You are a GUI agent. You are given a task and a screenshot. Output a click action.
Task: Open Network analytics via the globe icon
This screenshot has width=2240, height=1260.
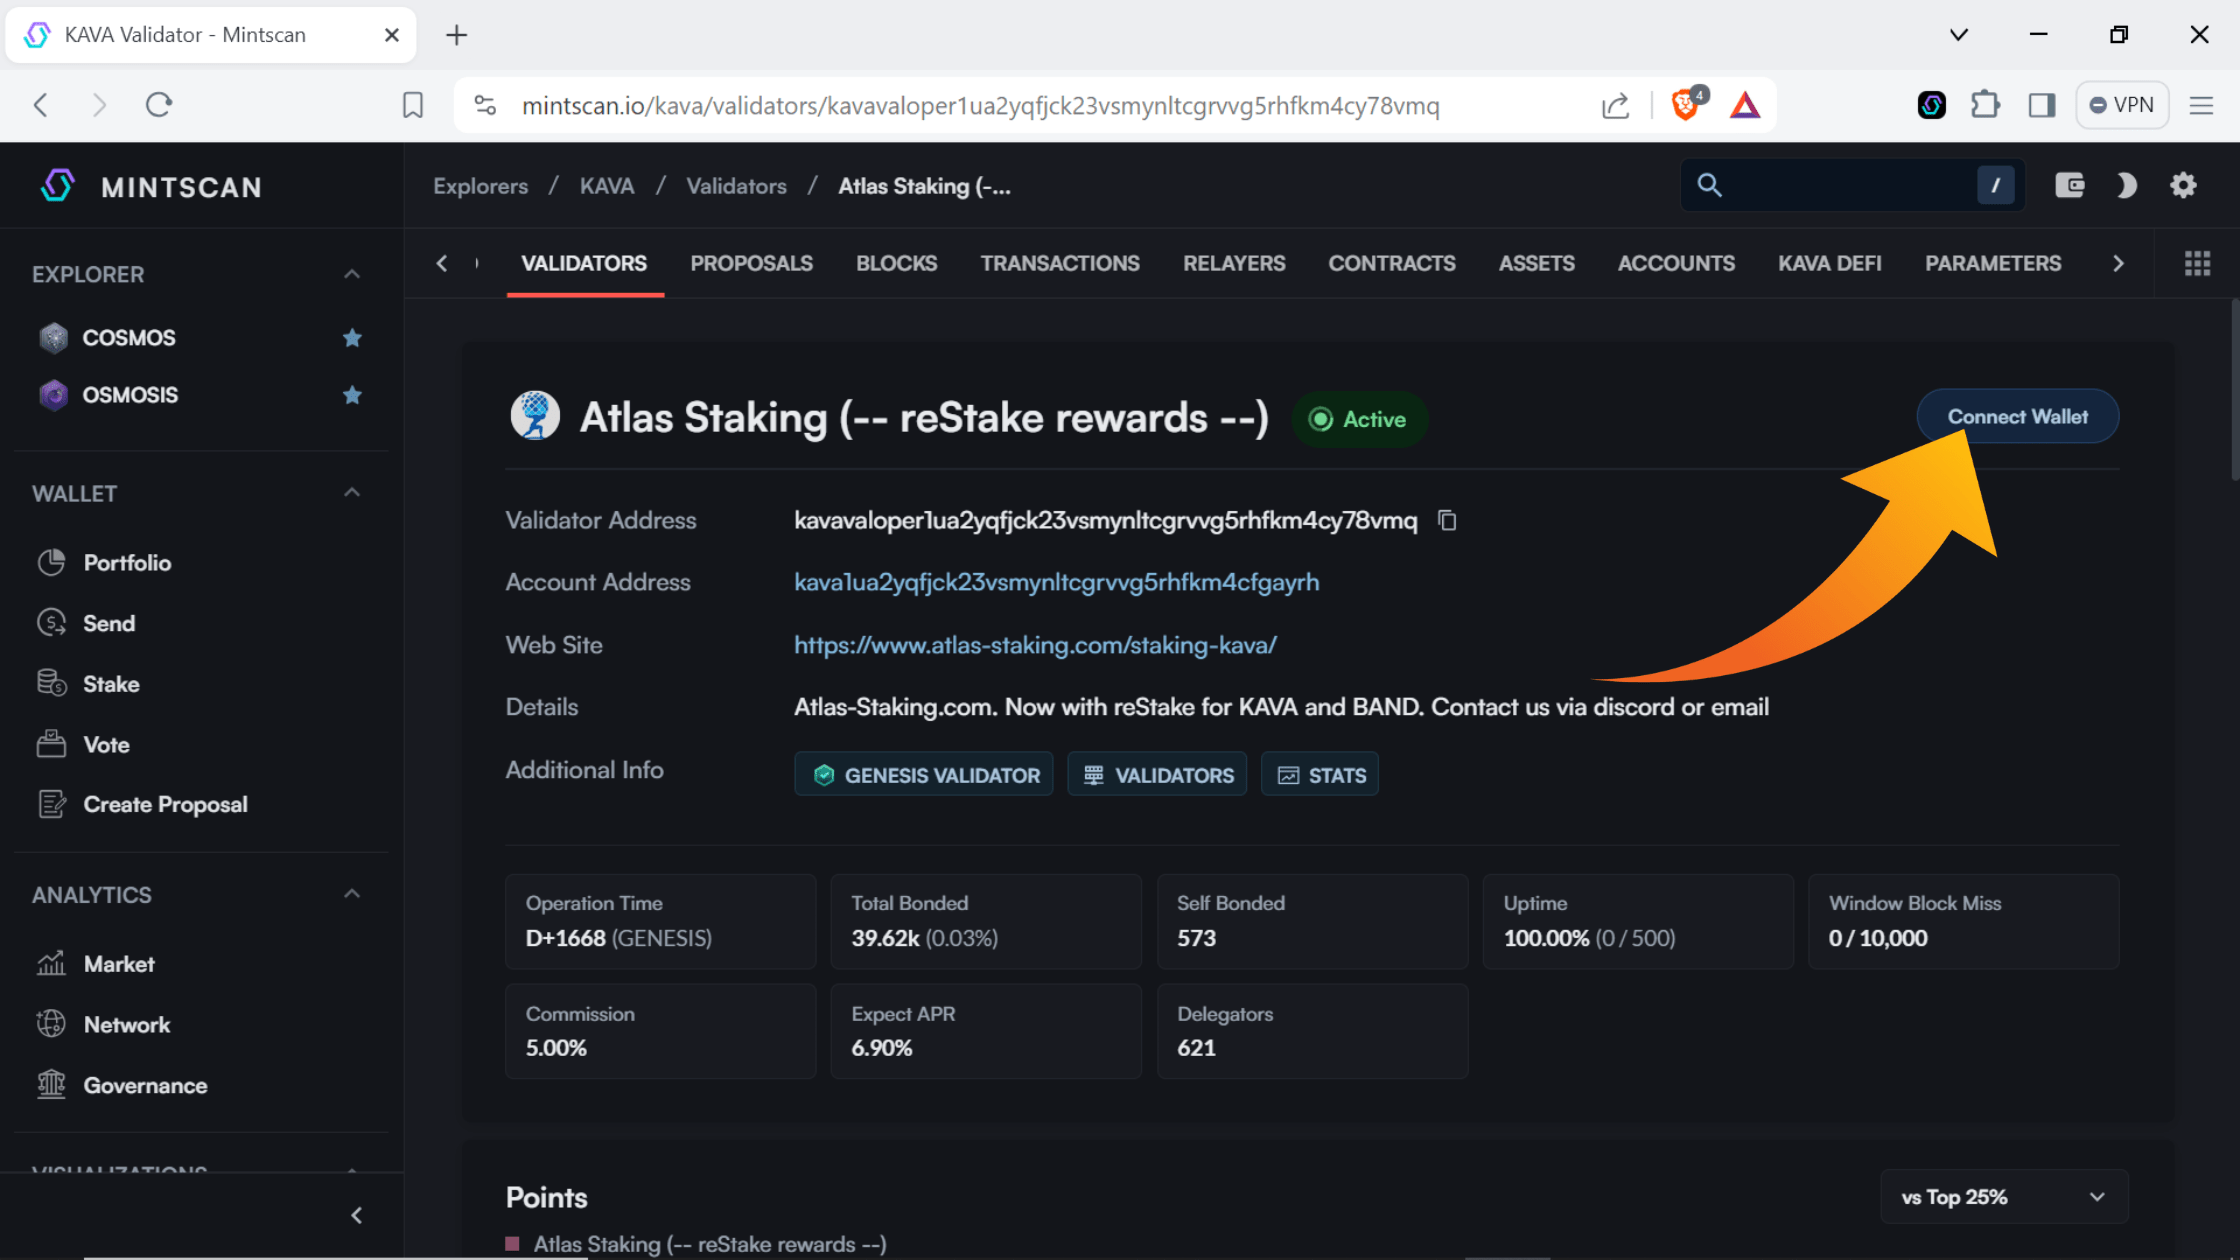coord(51,1024)
